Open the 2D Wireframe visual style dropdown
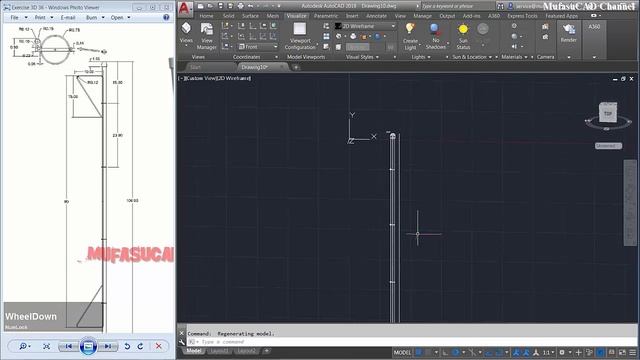The height and width of the screenshot is (360, 640). [365, 26]
